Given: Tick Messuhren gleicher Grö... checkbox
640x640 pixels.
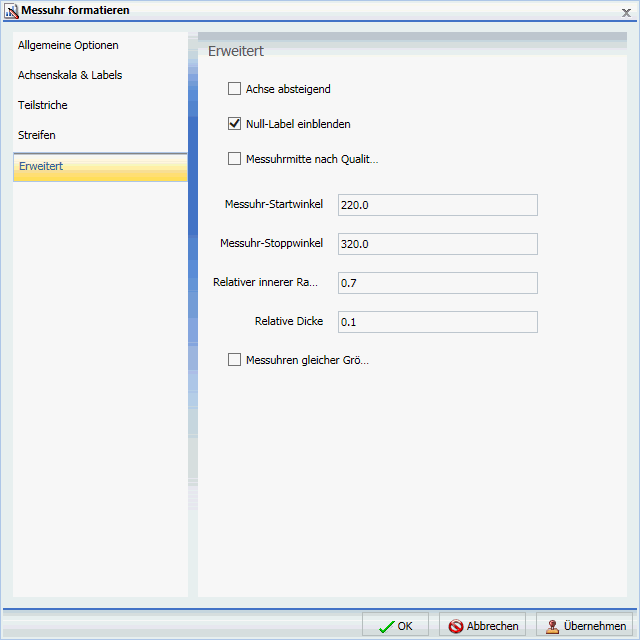Looking at the screenshot, I should coord(234,360).
